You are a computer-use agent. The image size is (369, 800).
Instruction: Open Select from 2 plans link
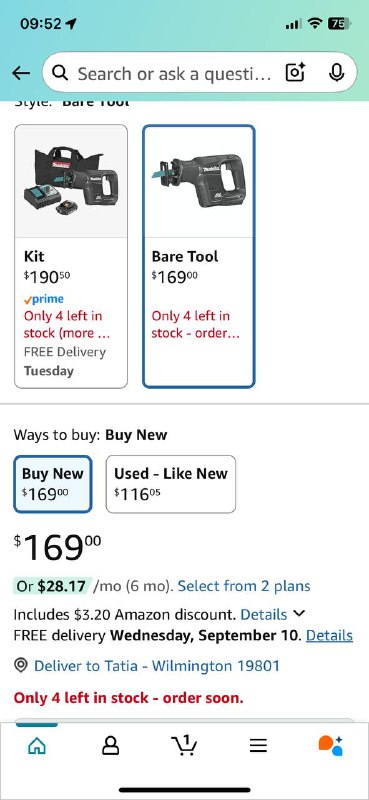pos(244,586)
